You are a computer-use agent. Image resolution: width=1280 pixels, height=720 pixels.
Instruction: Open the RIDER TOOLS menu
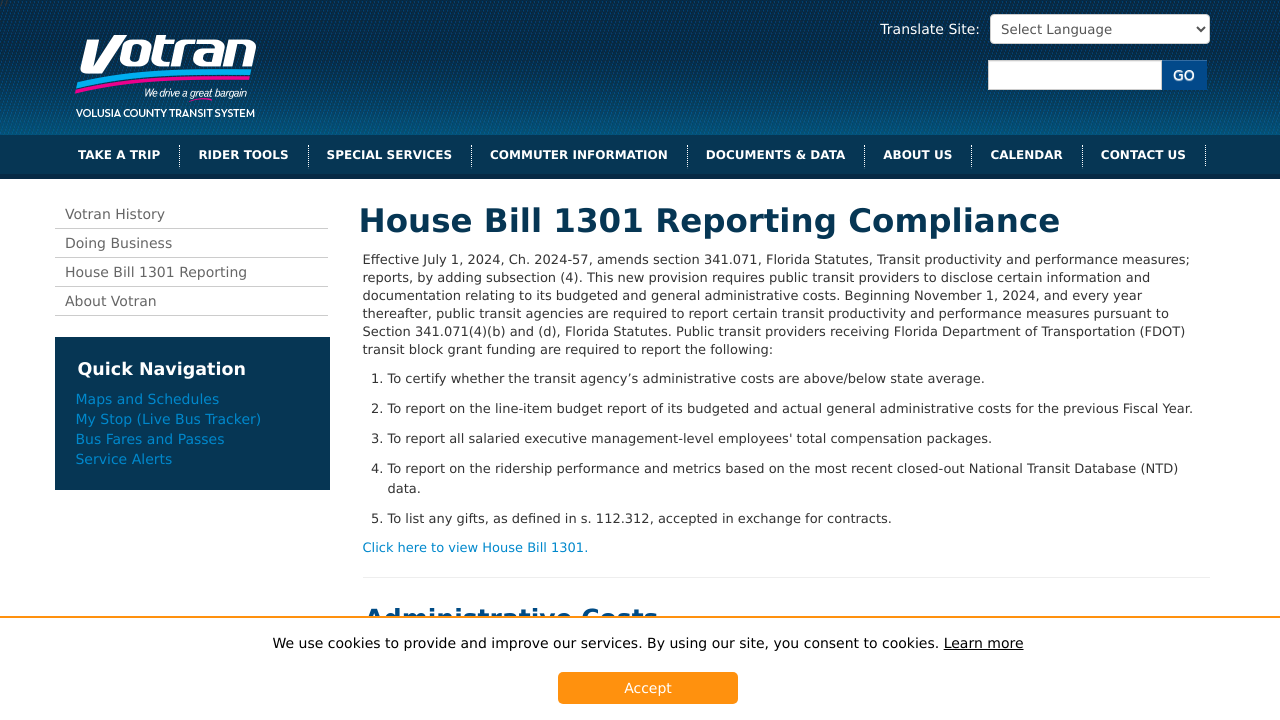243,155
